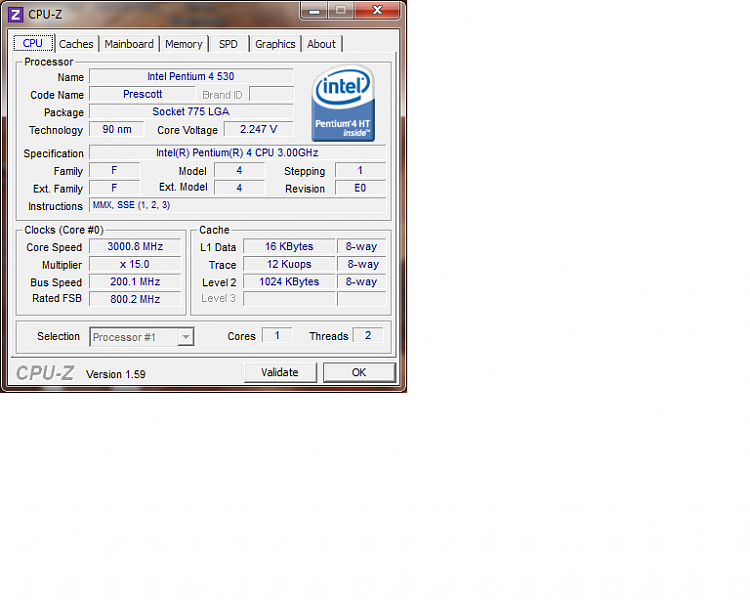Click the Revision value E0
The width and height of the screenshot is (750, 600).
click(x=360, y=188)
